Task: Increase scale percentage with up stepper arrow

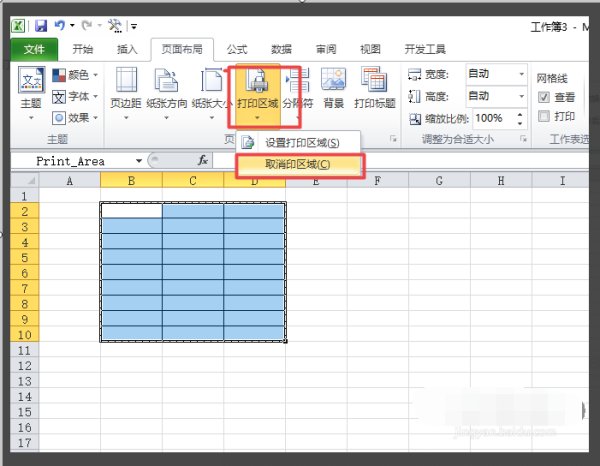Action: [520, 114]
